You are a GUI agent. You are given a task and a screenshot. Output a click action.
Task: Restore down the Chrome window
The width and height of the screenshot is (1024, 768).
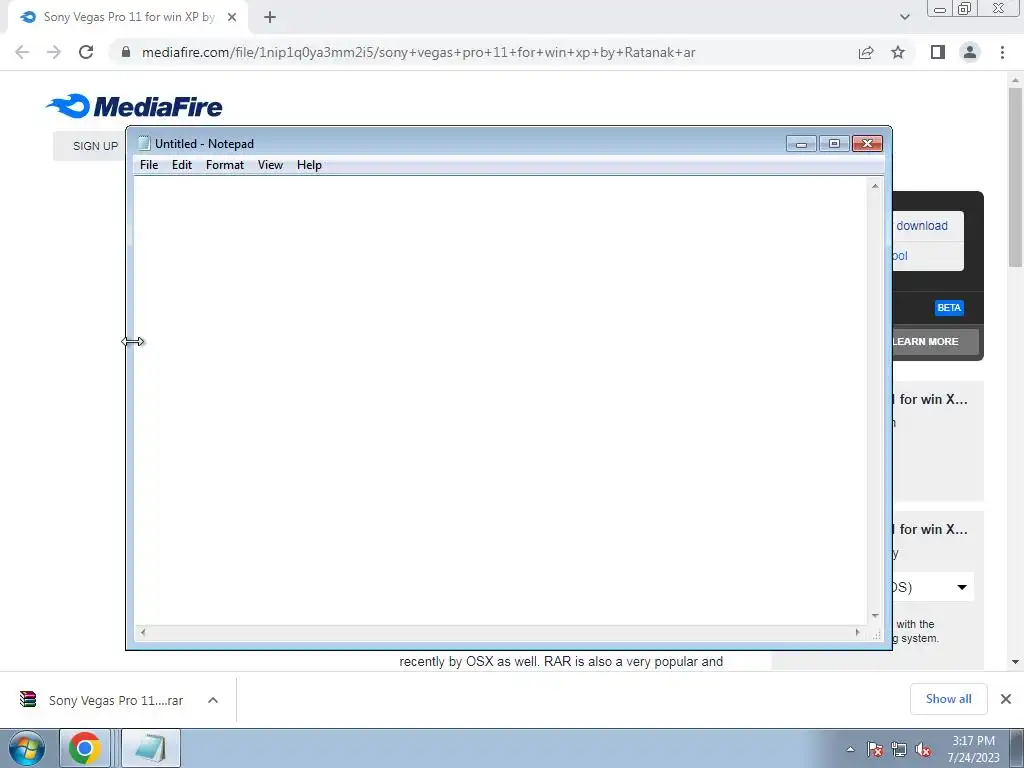(x=965, y=8)
